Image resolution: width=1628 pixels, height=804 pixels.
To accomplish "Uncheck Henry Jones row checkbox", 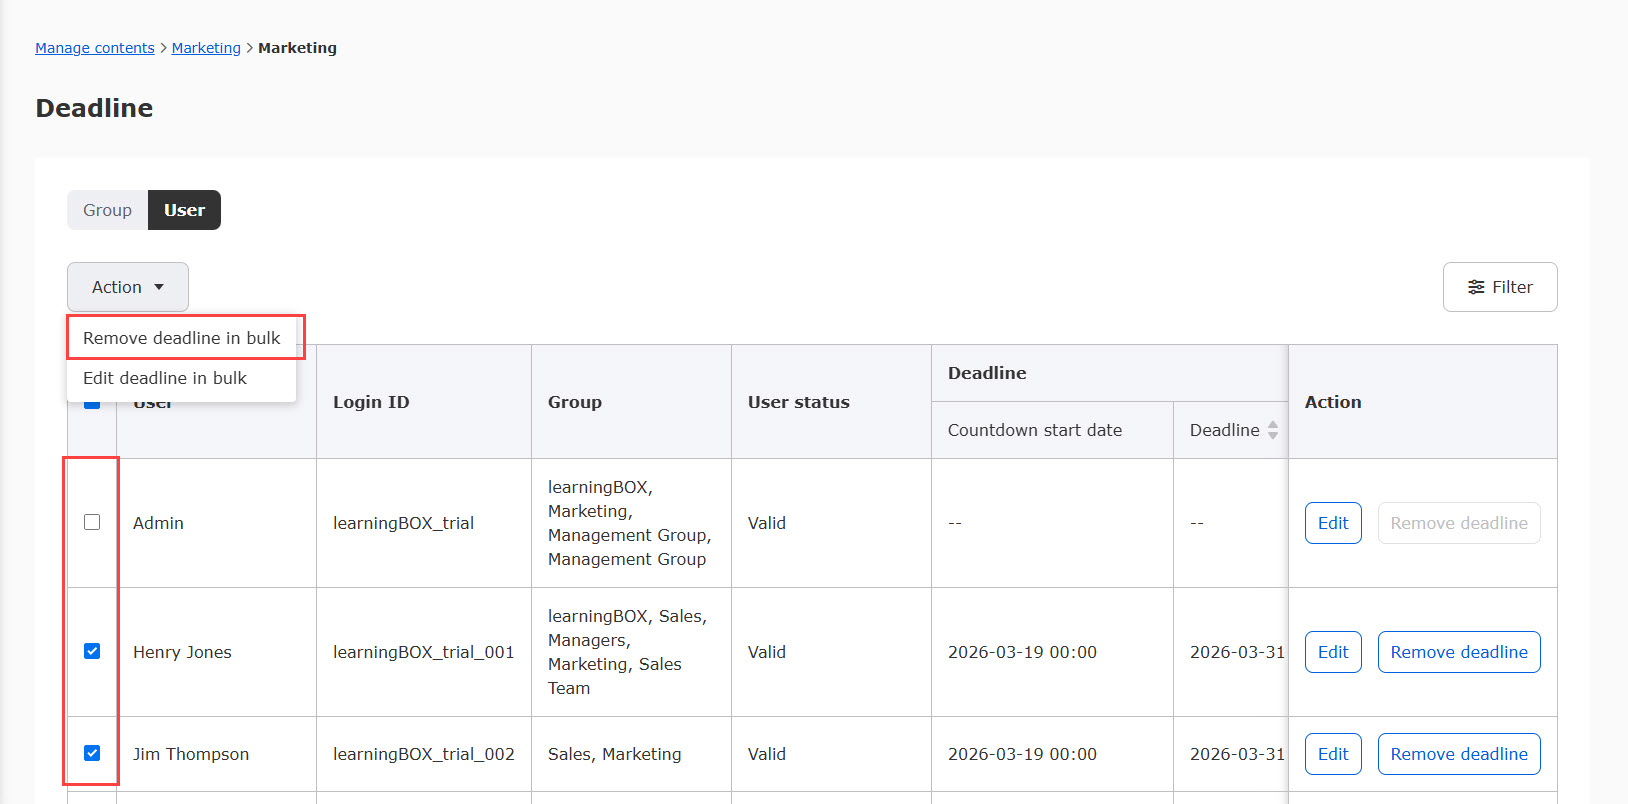I will pyautogui.click(x=92, y=651).
